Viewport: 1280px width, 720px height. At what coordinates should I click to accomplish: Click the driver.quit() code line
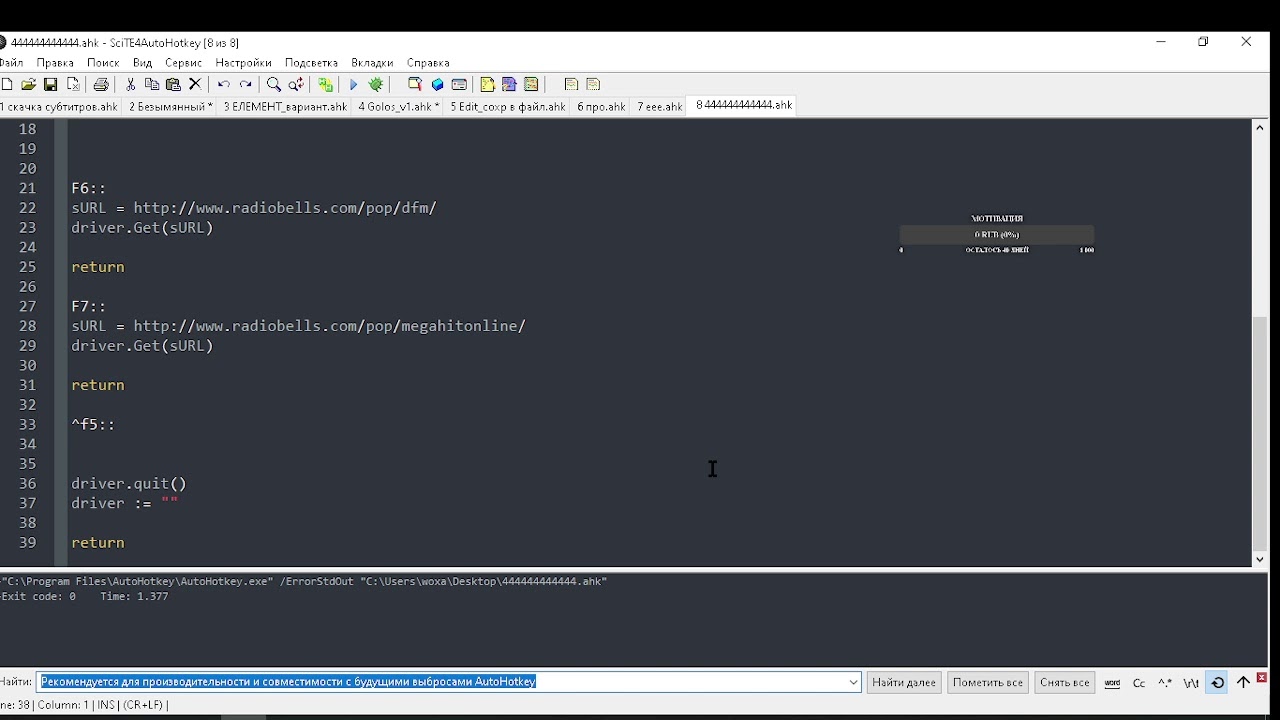click(129, 484)
